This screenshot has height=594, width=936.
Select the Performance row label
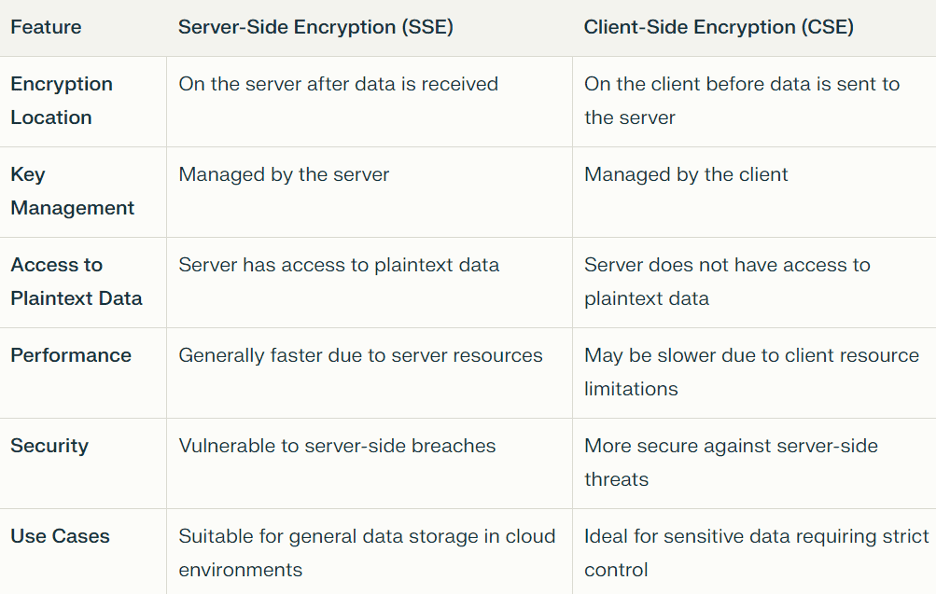(71, 355)
